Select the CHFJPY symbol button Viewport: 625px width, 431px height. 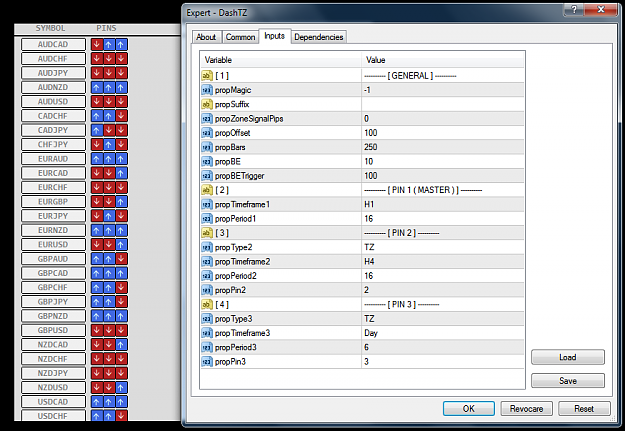point(53,144)
